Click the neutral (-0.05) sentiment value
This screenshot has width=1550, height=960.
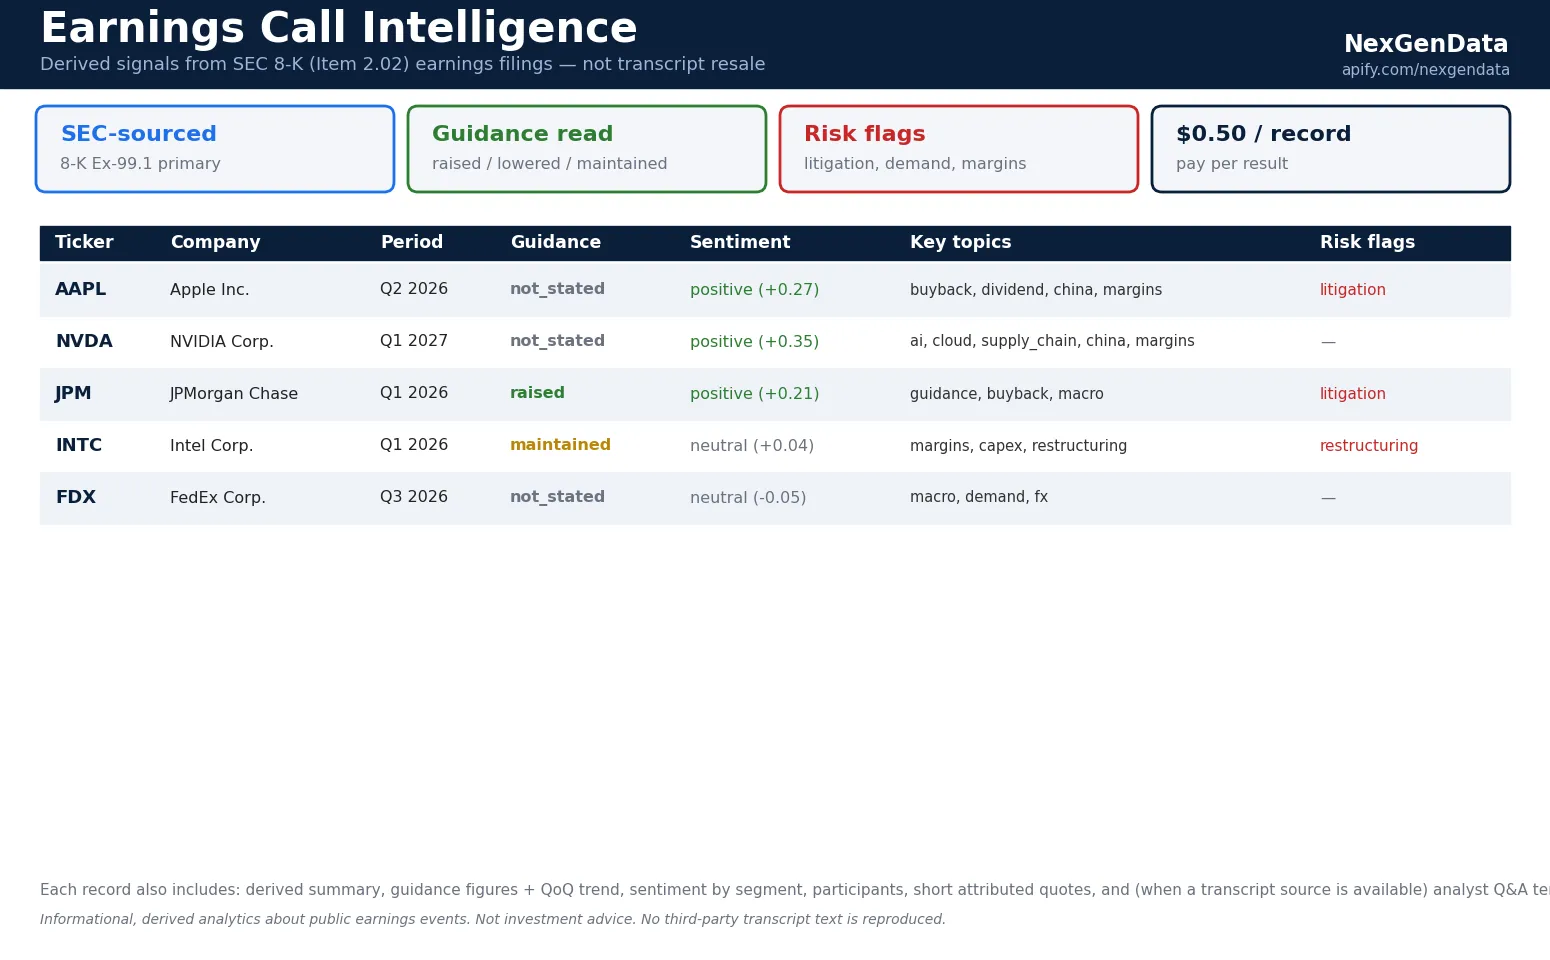tap(748, 497)
